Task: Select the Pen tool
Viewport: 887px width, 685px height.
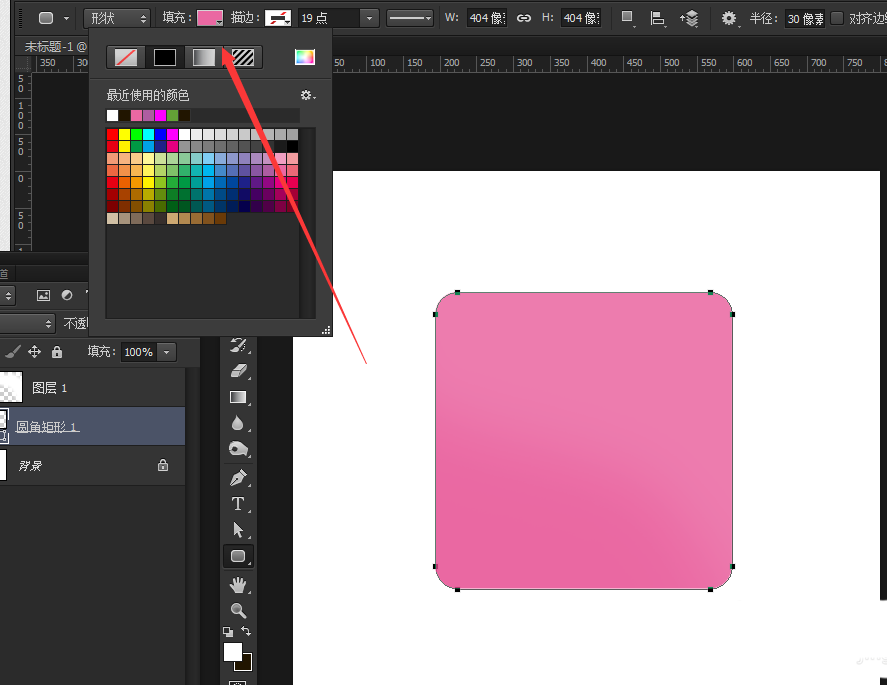Action: click(x=238, y=477)
